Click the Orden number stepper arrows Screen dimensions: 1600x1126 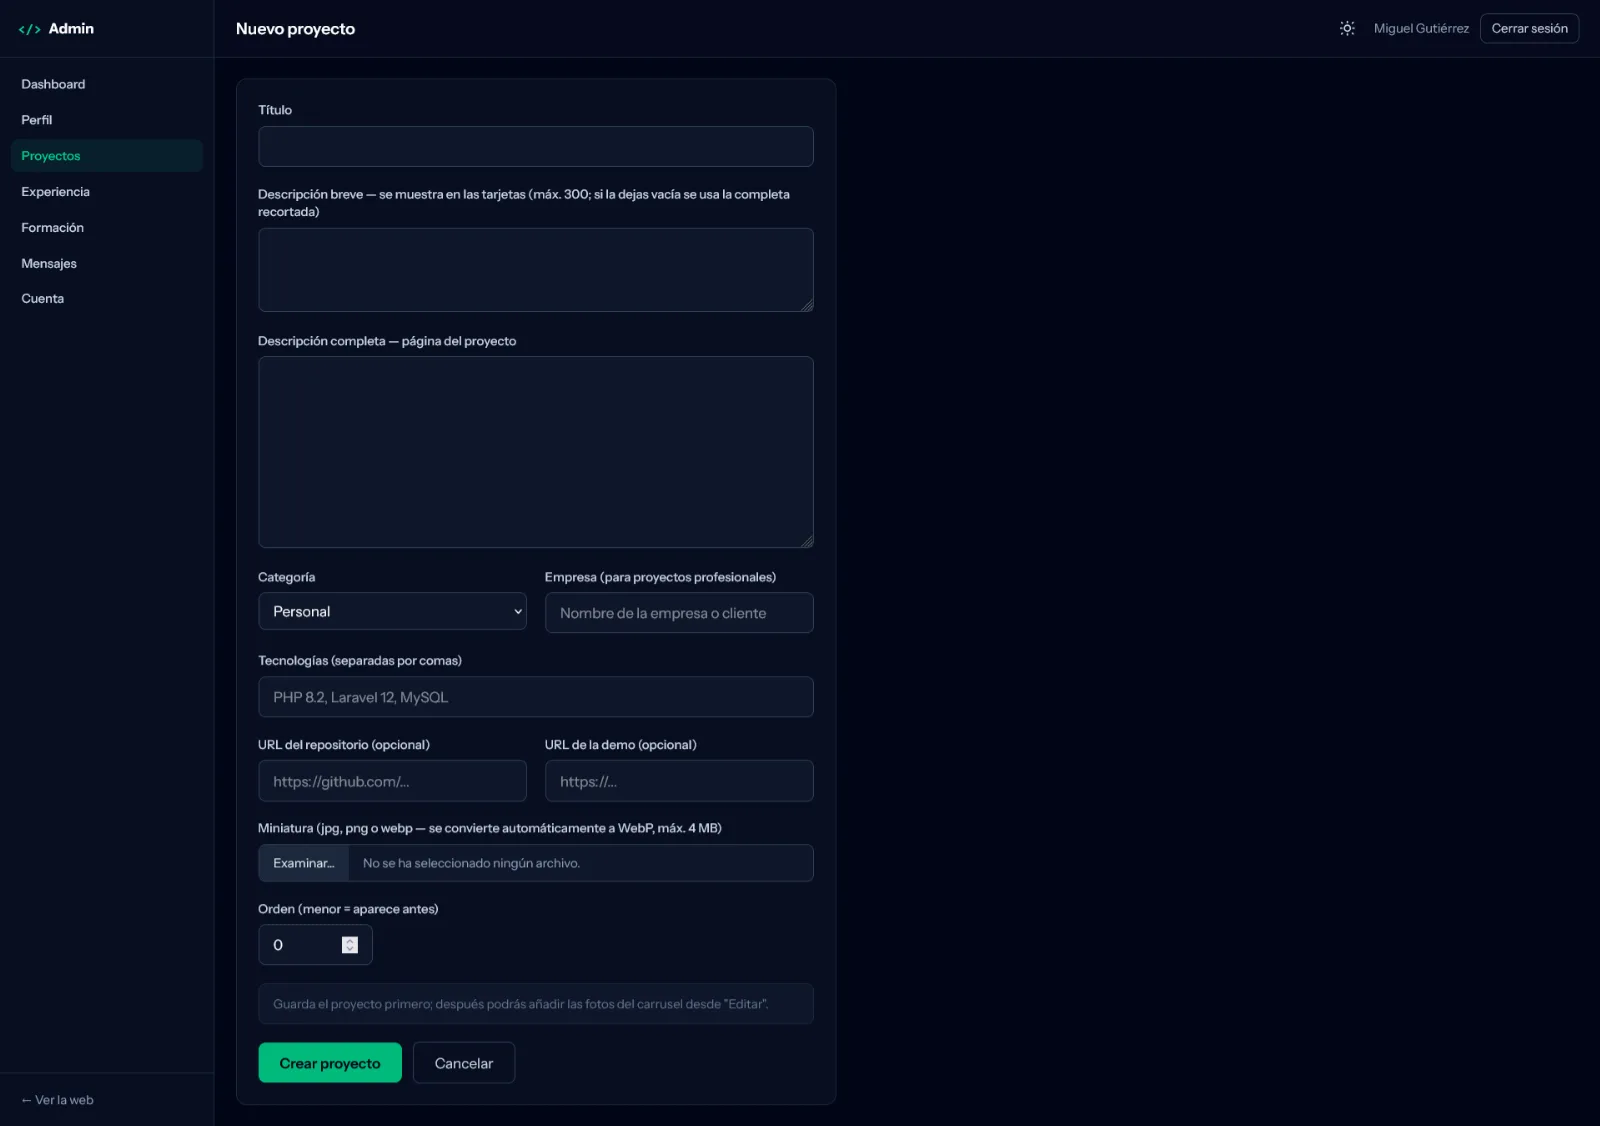pyautogui.click(x=350, y=945)
